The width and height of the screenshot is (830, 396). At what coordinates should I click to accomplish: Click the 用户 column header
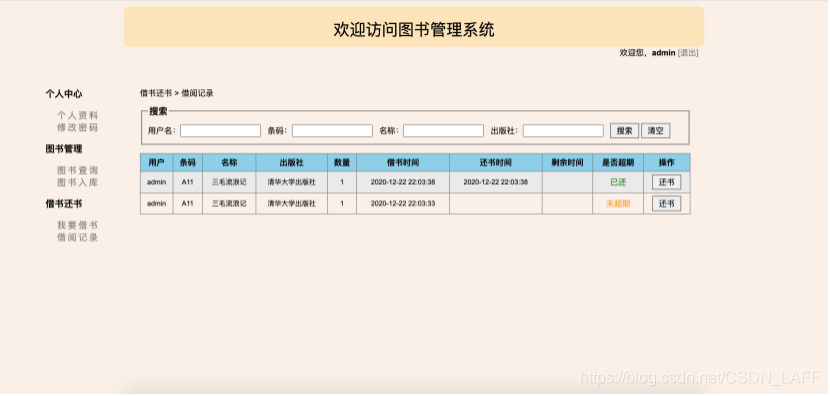(157, 163)
